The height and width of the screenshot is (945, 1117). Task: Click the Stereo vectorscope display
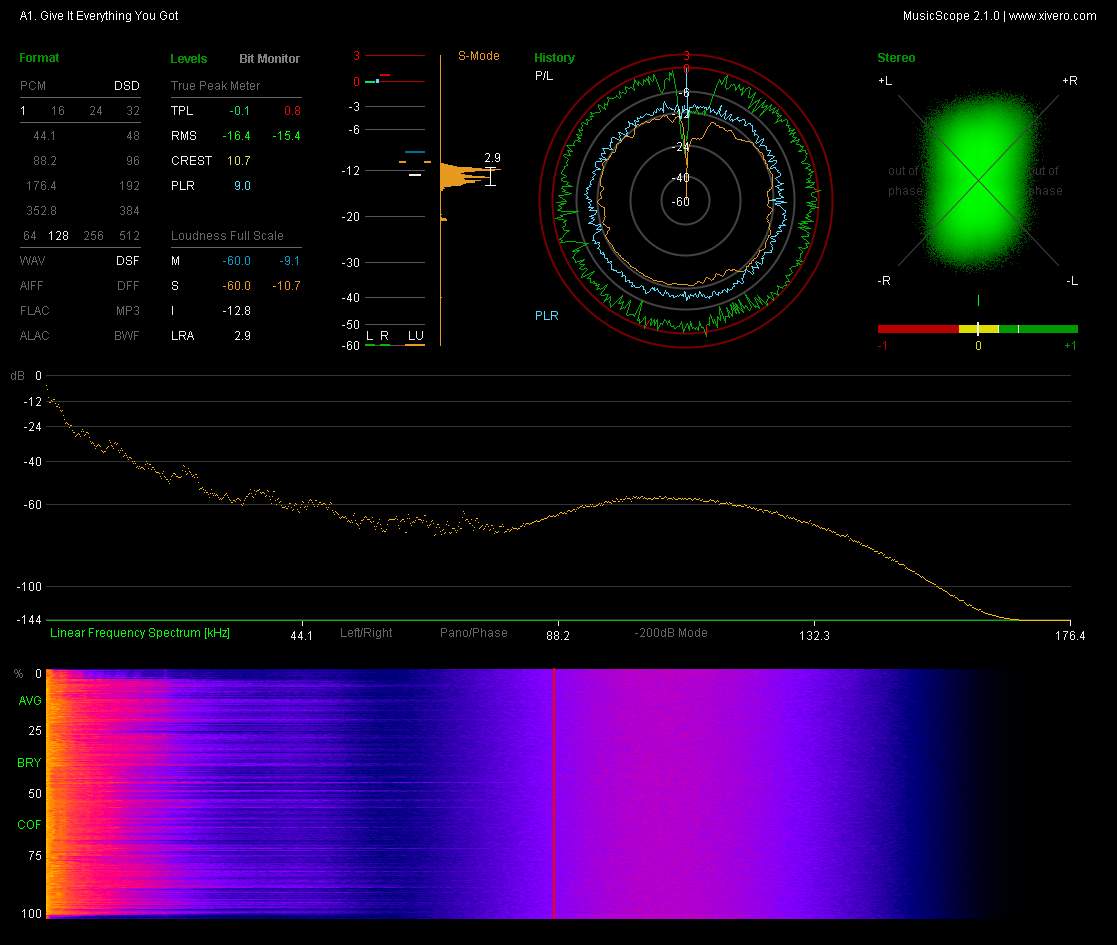click(x=978, y=180)
